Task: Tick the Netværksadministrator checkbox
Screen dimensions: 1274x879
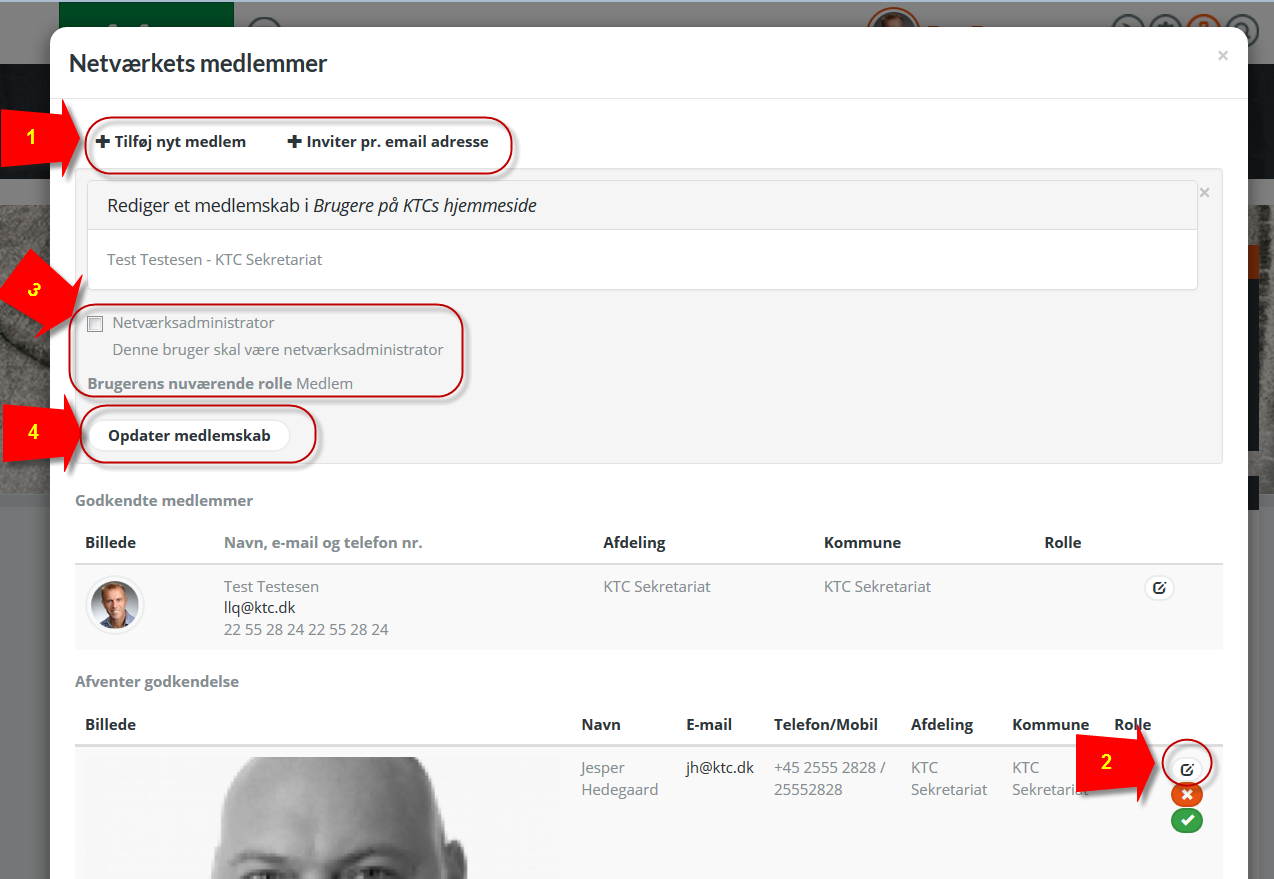Action: [95, 324]
